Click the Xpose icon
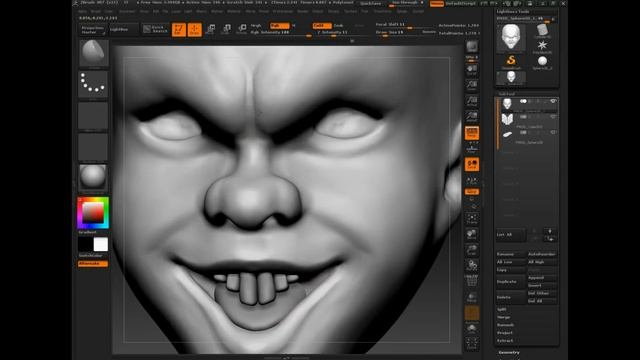640x360 pixels. click(x=472, y=344)
